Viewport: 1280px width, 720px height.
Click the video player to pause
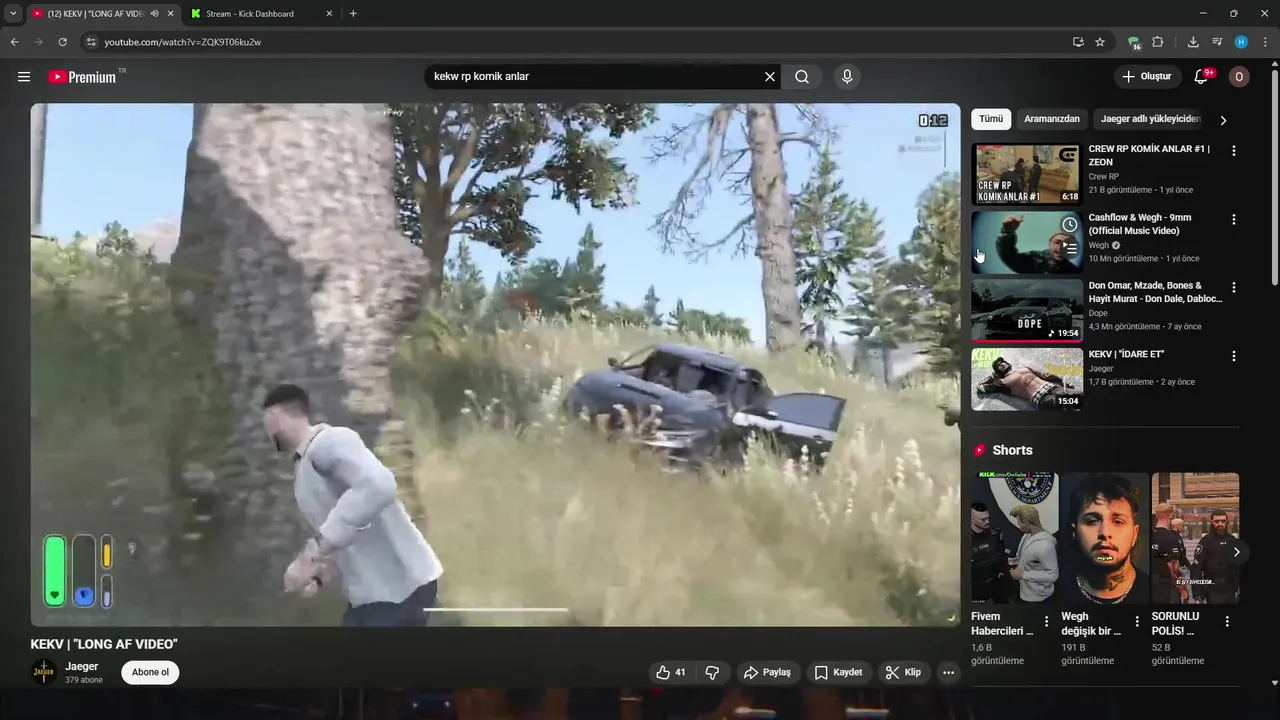(495, 365)
